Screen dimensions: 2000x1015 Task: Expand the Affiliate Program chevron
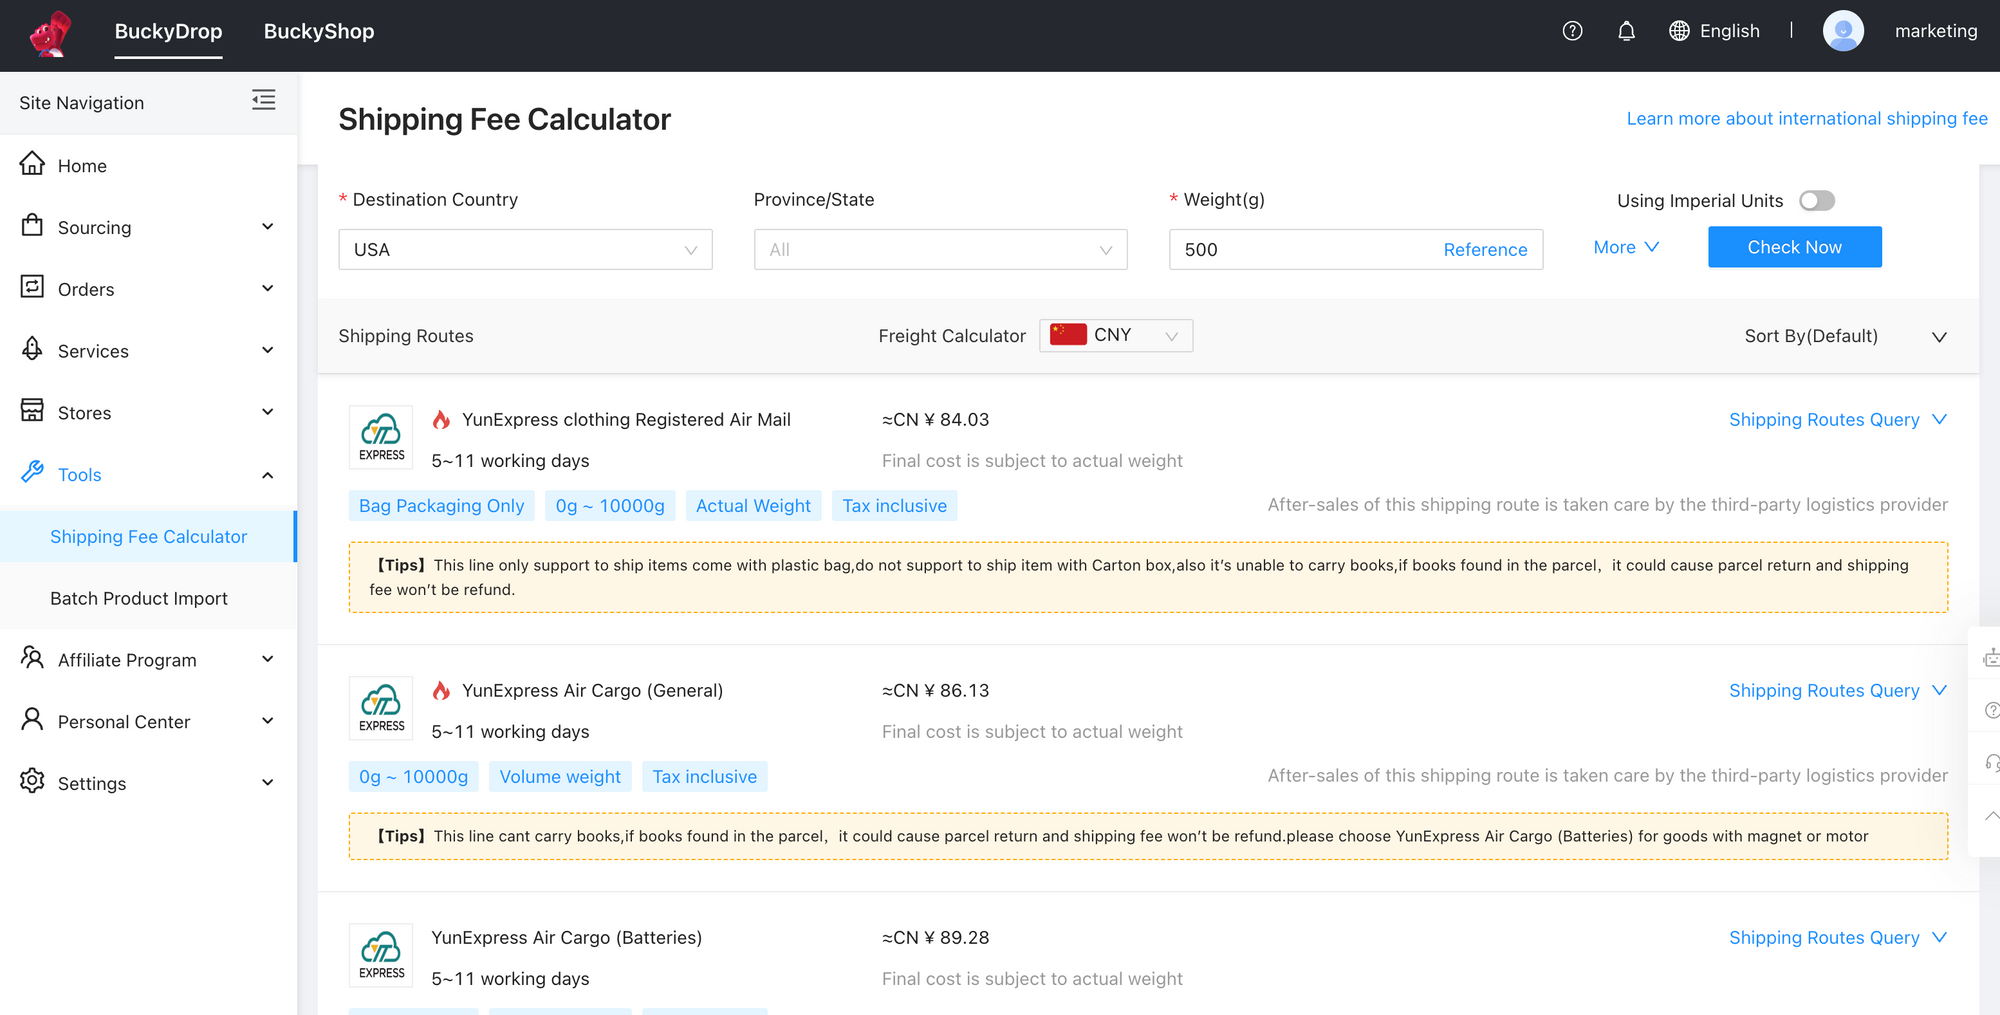tap(267, 659)
